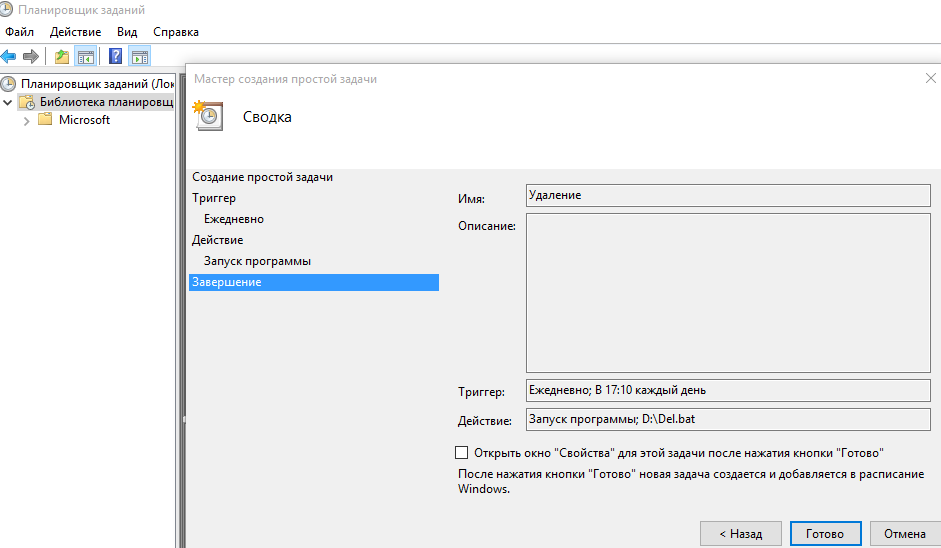Open the Справка menu
941x548 pixels.
(x=176, y=32)
